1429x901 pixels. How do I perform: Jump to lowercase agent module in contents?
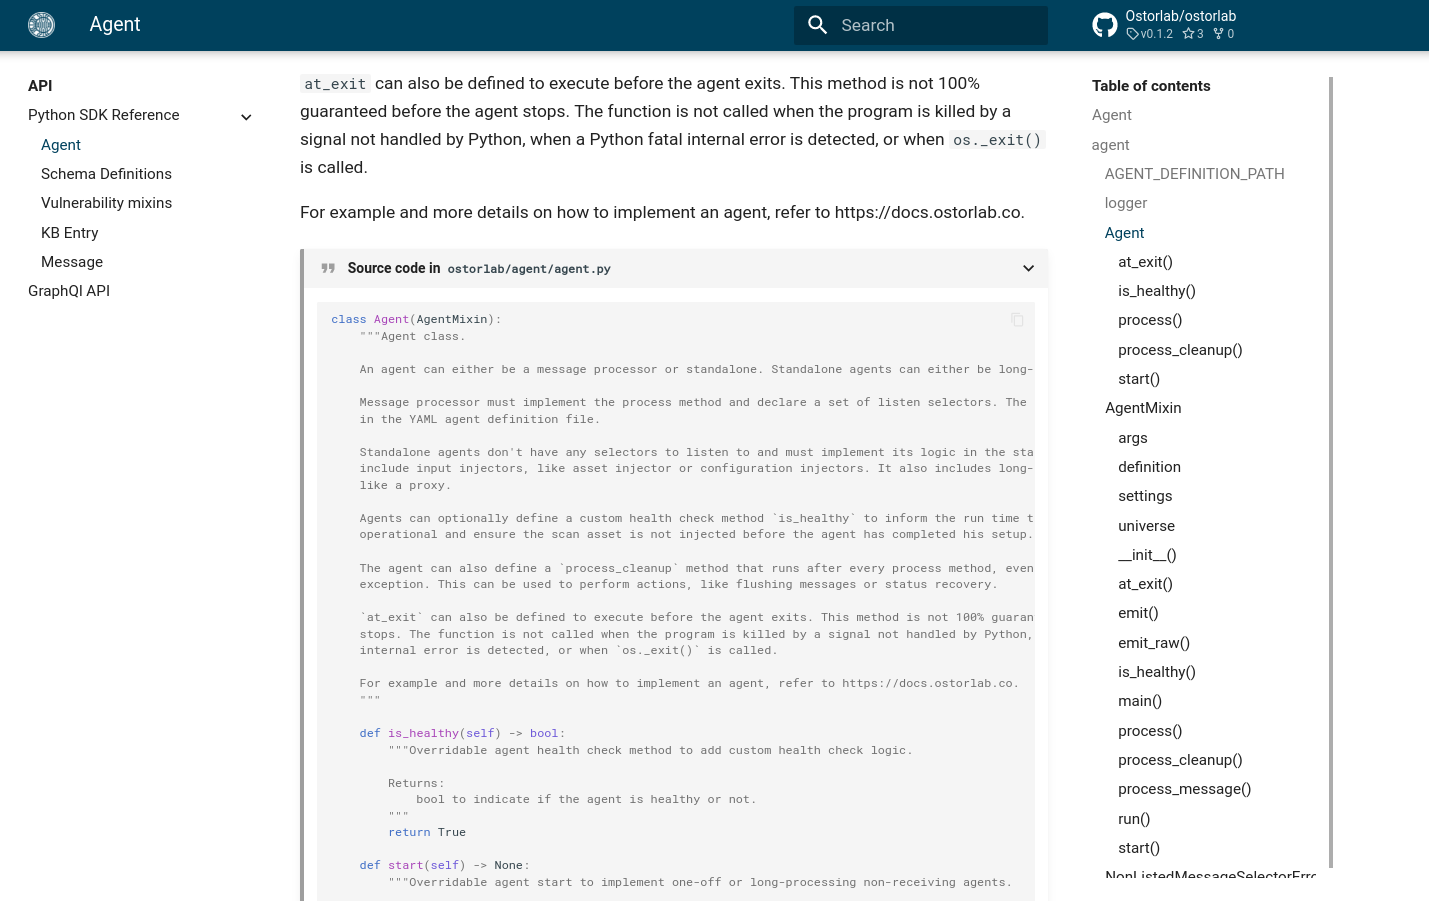1111,145
